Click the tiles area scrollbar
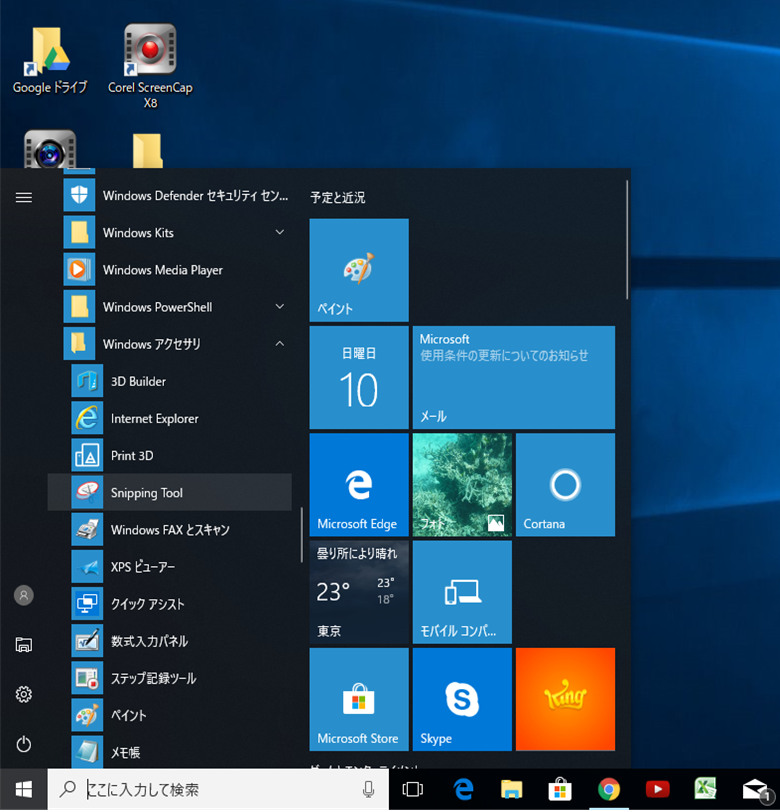780x812 pixels. pyautogui.click(x=627, y=239)
